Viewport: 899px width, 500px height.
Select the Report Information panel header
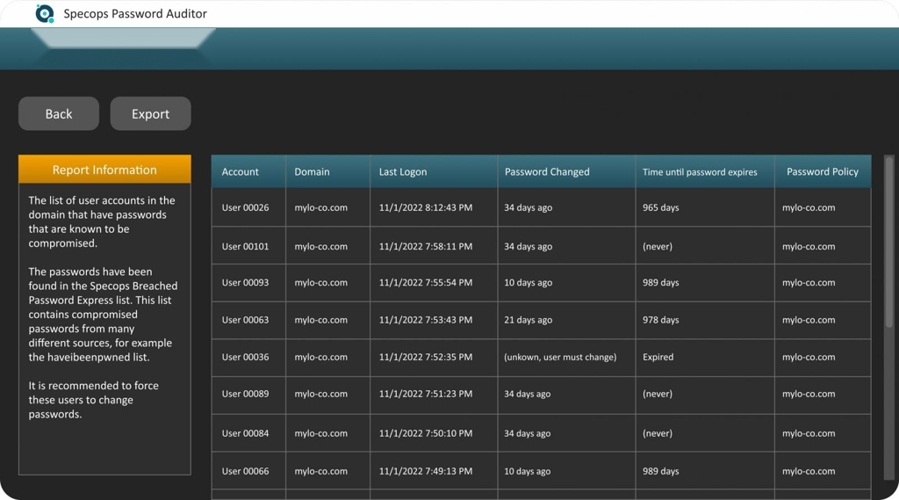[104, 170]
